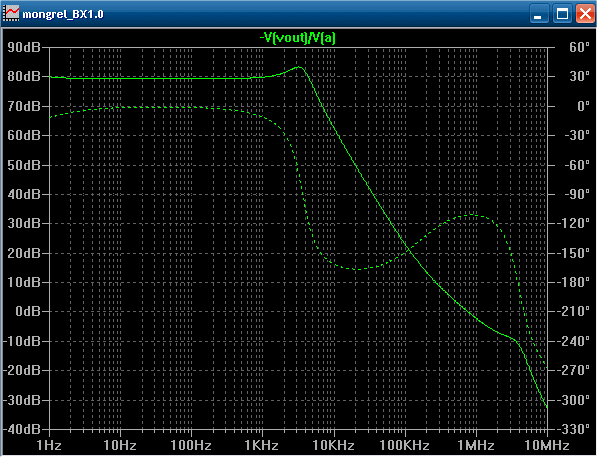Click the 10MHz frequency axis label
Image resolution: width=597 pixels, height=457 pixels.
(x=547, y=445)
